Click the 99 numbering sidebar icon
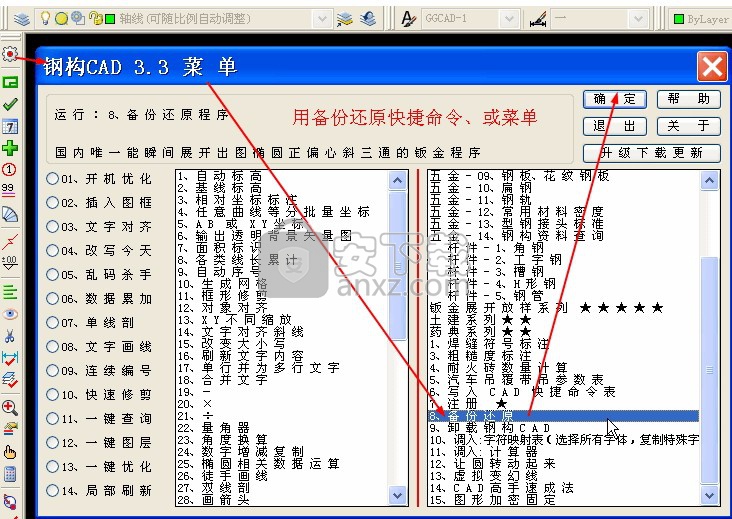The width and height of the screenshot is (732, 519). coord(8,189)
